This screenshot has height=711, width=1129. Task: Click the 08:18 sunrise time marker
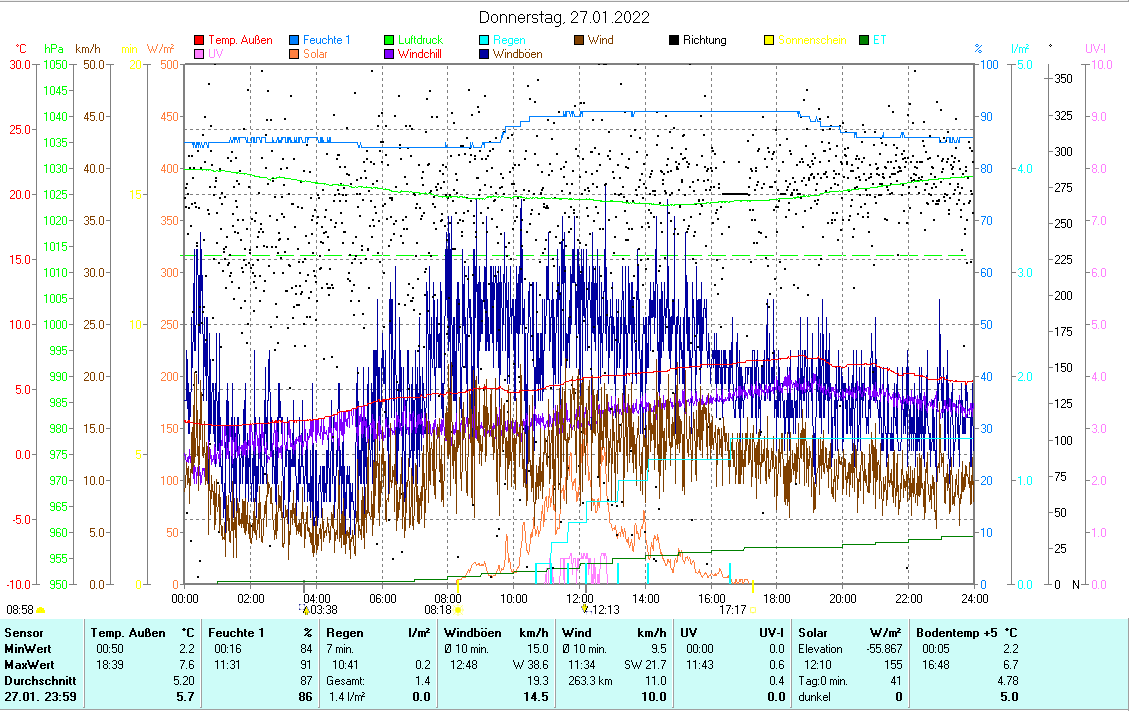(x=438, y=609)
